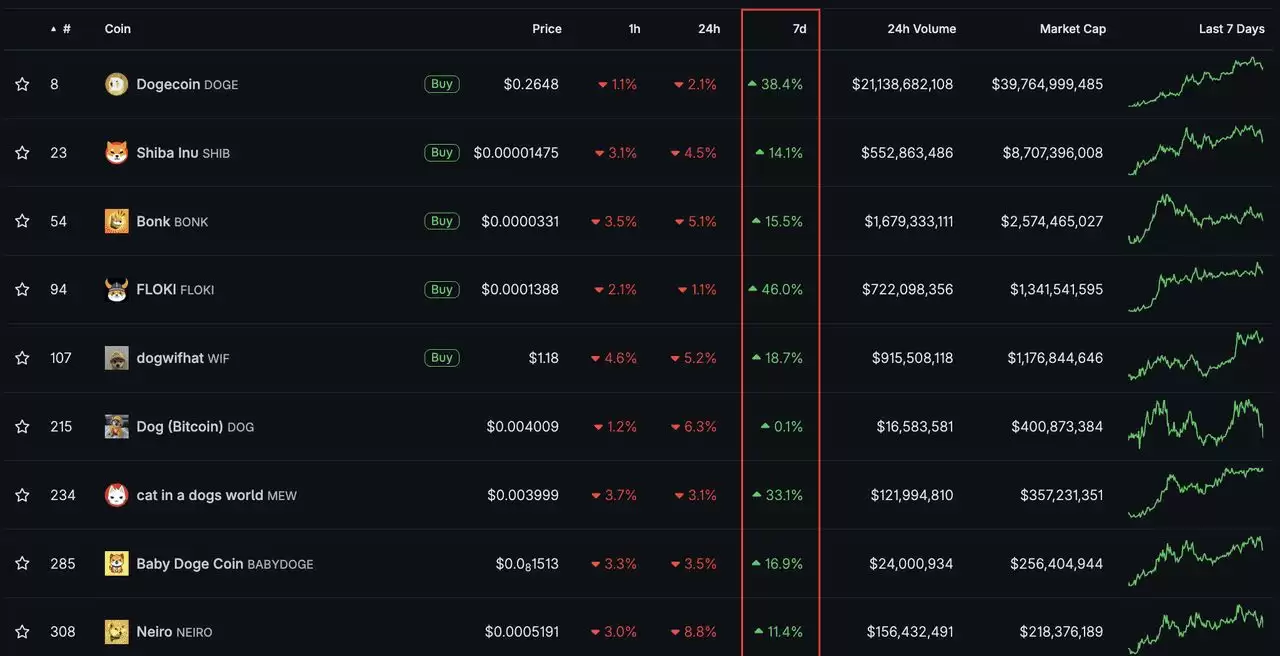Click the Neiro coin logo icon

pyautogui.click(x=116, y=632)
